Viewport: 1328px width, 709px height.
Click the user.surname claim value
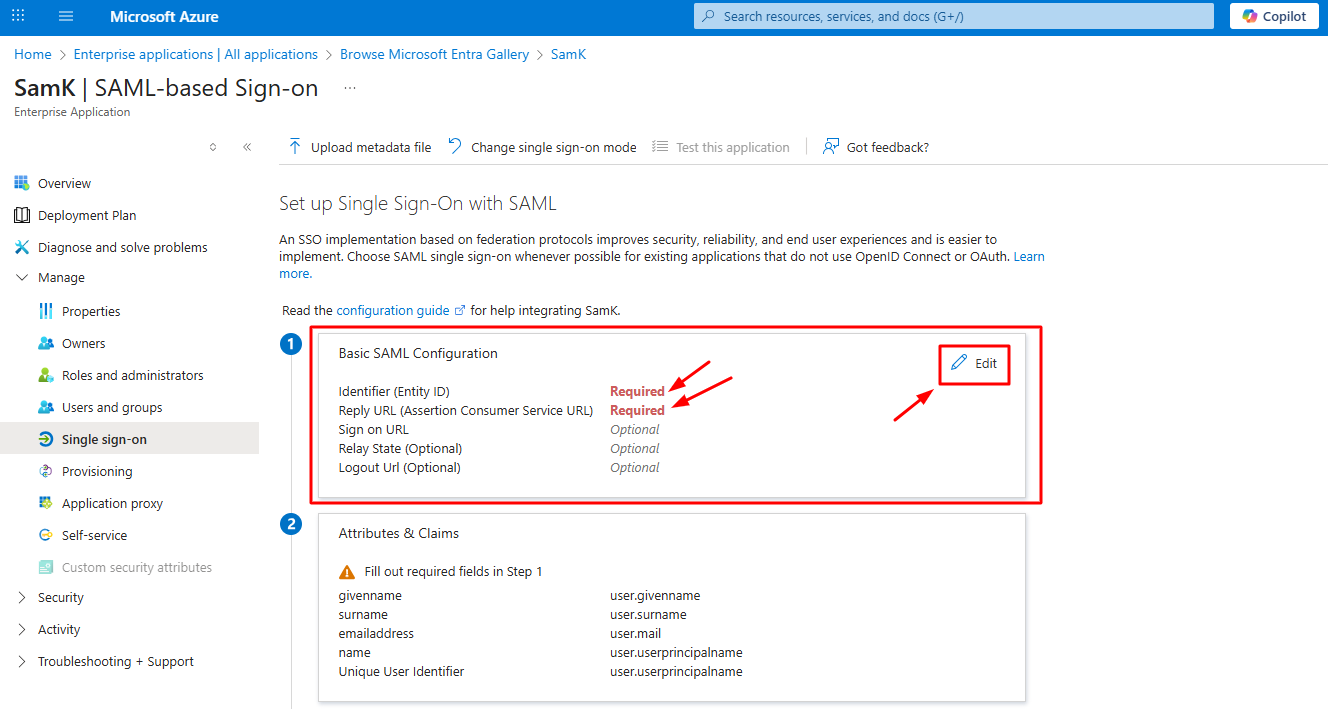pos(648,614)
